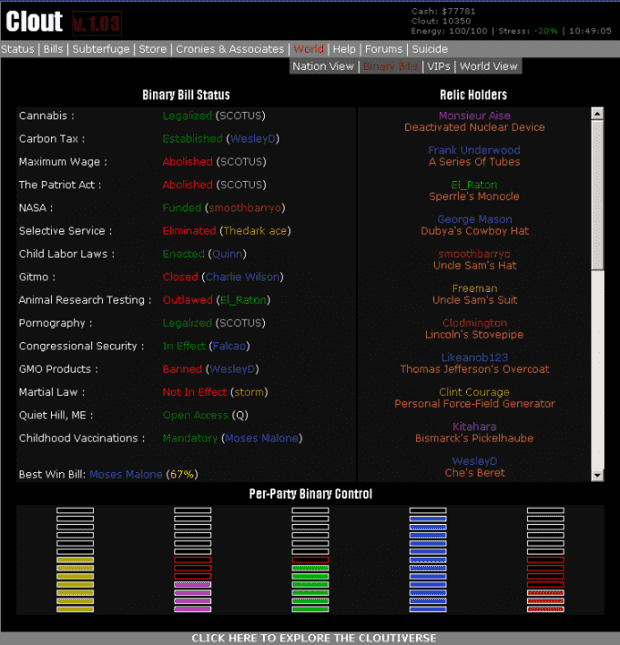Open the Store menu item
The width and height of the screenshot is (620, 645).
(152, 49)
